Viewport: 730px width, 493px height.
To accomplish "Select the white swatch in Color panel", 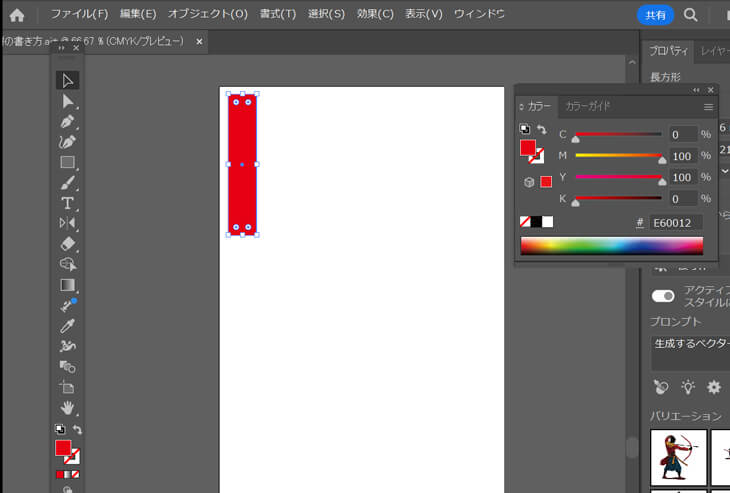I will (548, 222).
